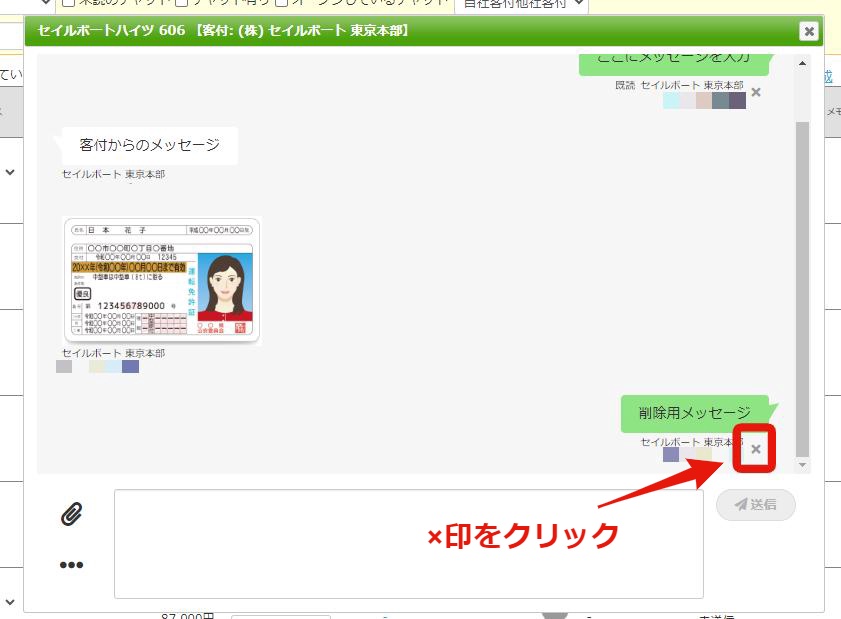Click the 客付からのメッセージ bubble
Screen dimensions: 841x619
150,145
